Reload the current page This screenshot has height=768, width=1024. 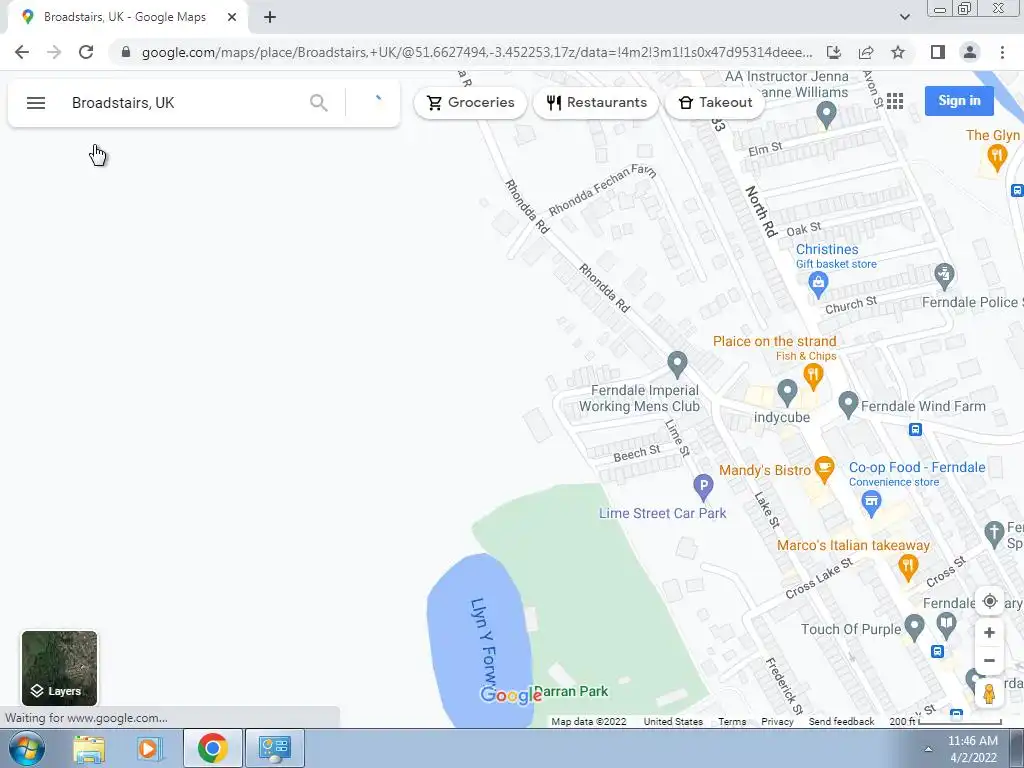tap(86, 52)
